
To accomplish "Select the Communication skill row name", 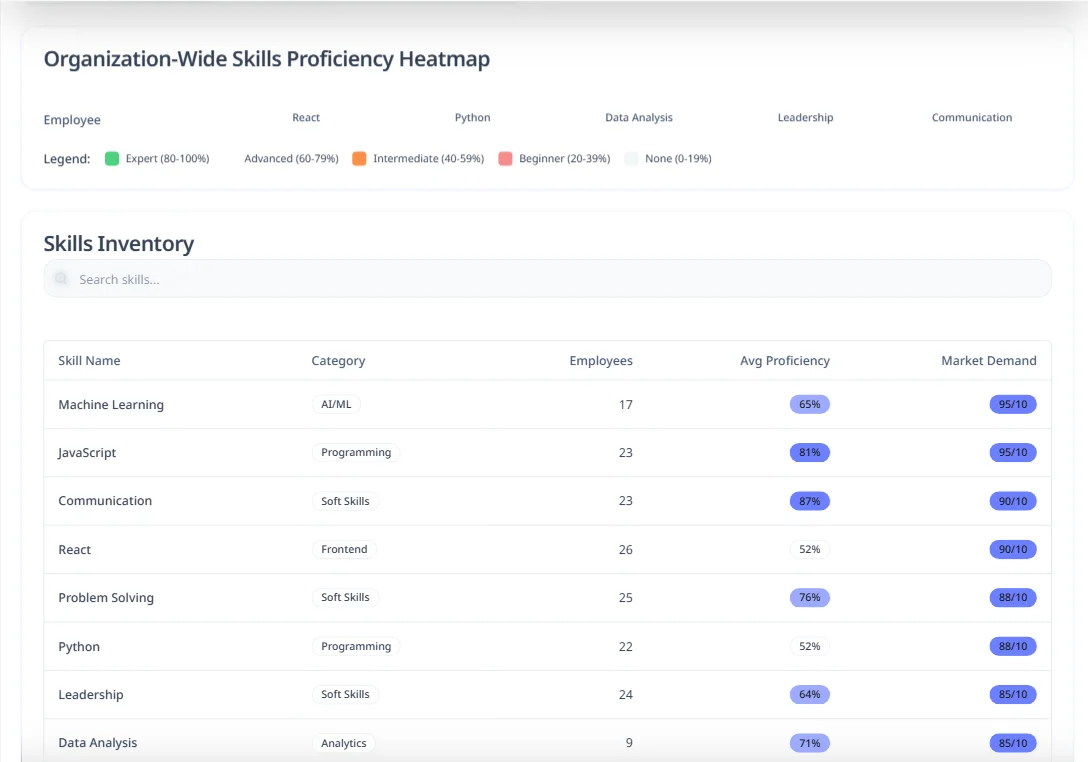I will (105, 500).
